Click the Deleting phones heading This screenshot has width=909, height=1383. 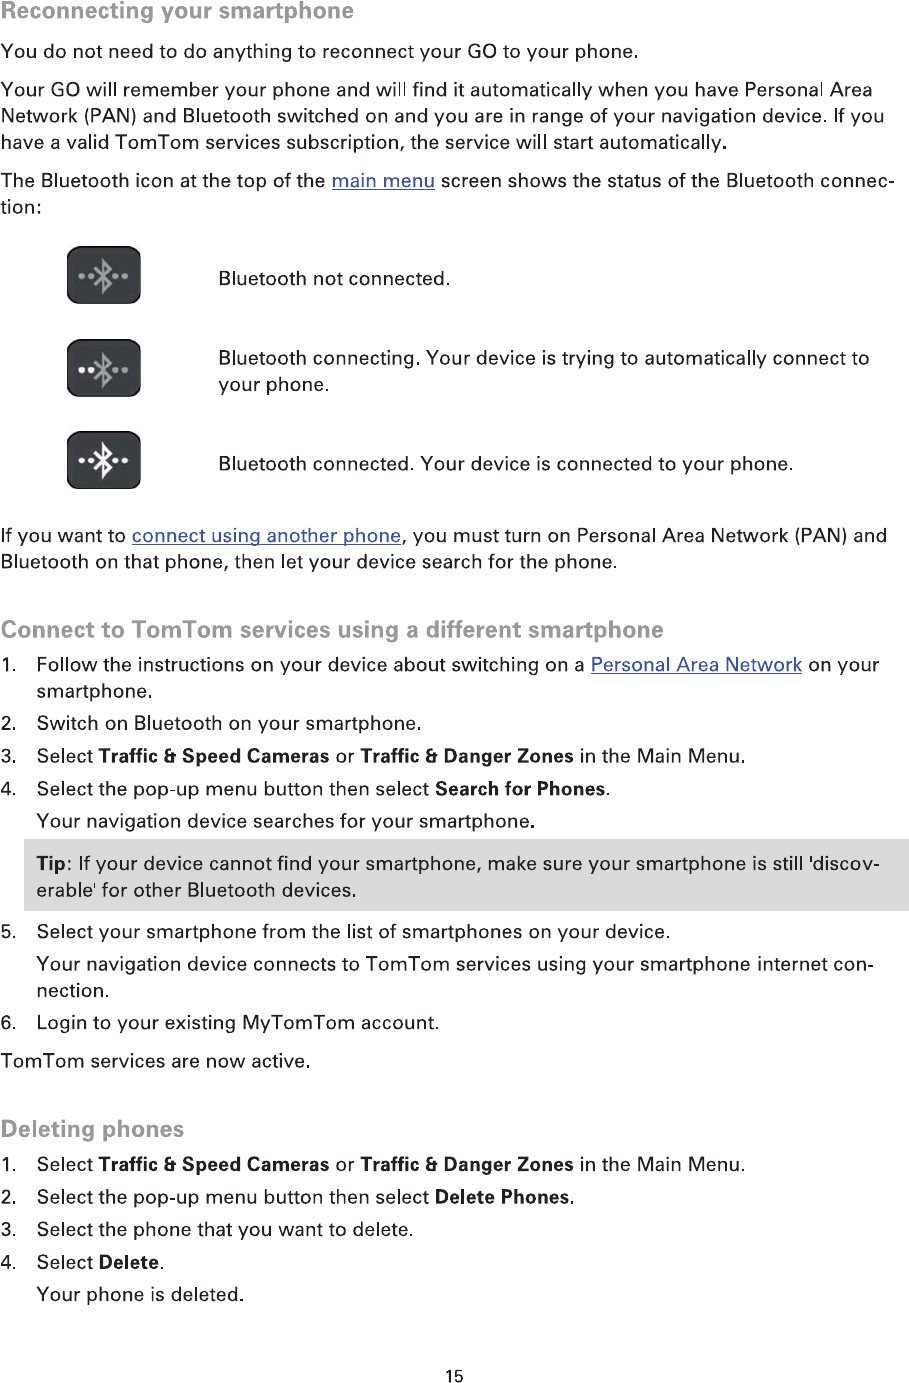[x=92, y=1129]
